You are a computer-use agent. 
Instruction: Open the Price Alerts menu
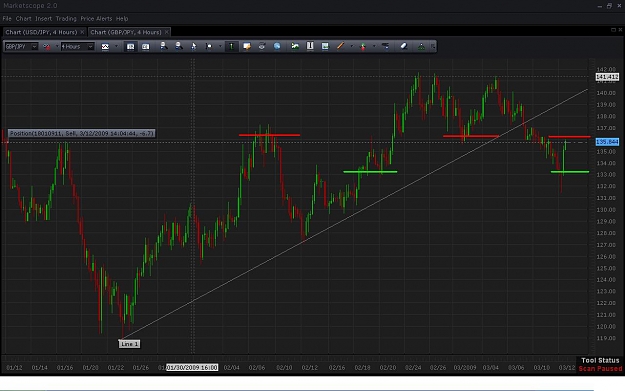point(96,19)
